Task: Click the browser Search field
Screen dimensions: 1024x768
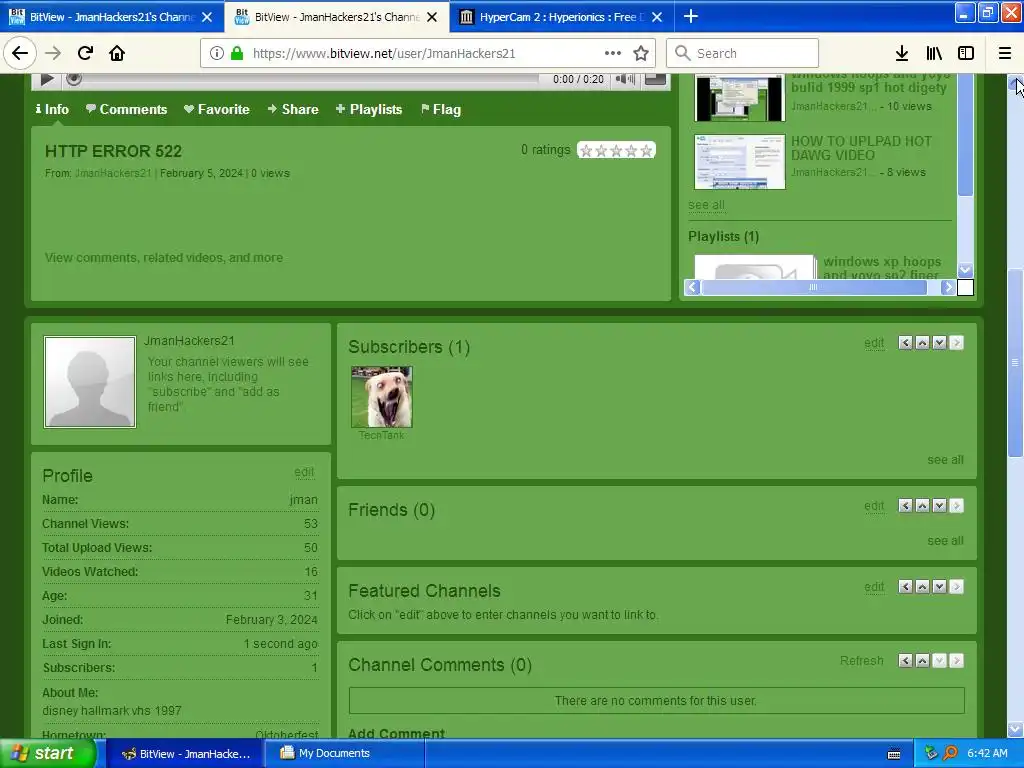Action: [743, 53]
